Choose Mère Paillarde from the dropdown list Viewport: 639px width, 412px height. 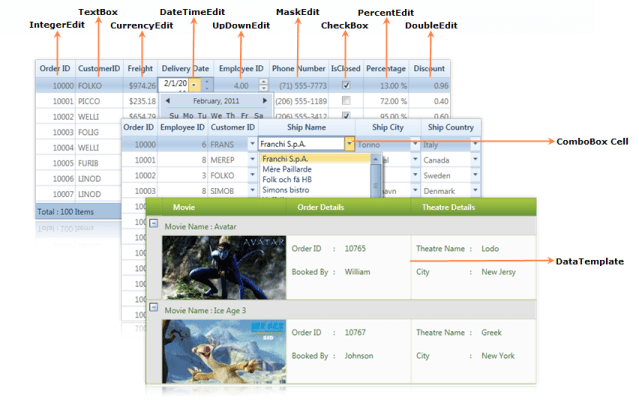coord(315,169)
